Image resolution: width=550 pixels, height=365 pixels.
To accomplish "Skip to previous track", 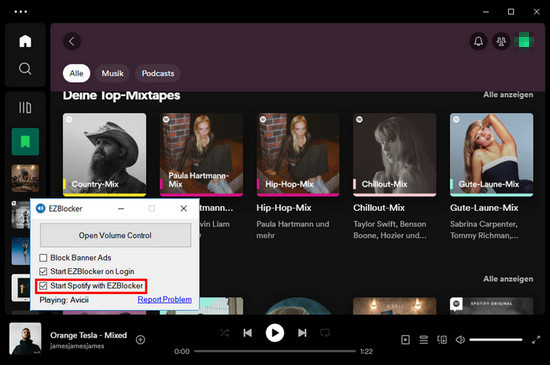I will 248,333.
